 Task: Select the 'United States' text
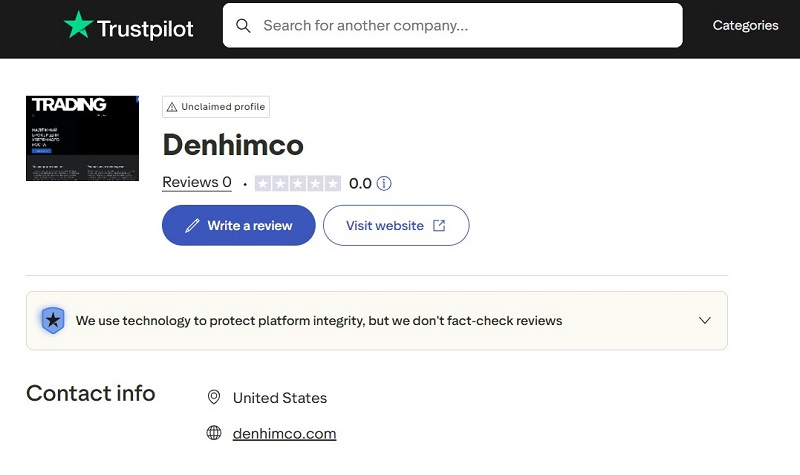(x=280, y=398)
